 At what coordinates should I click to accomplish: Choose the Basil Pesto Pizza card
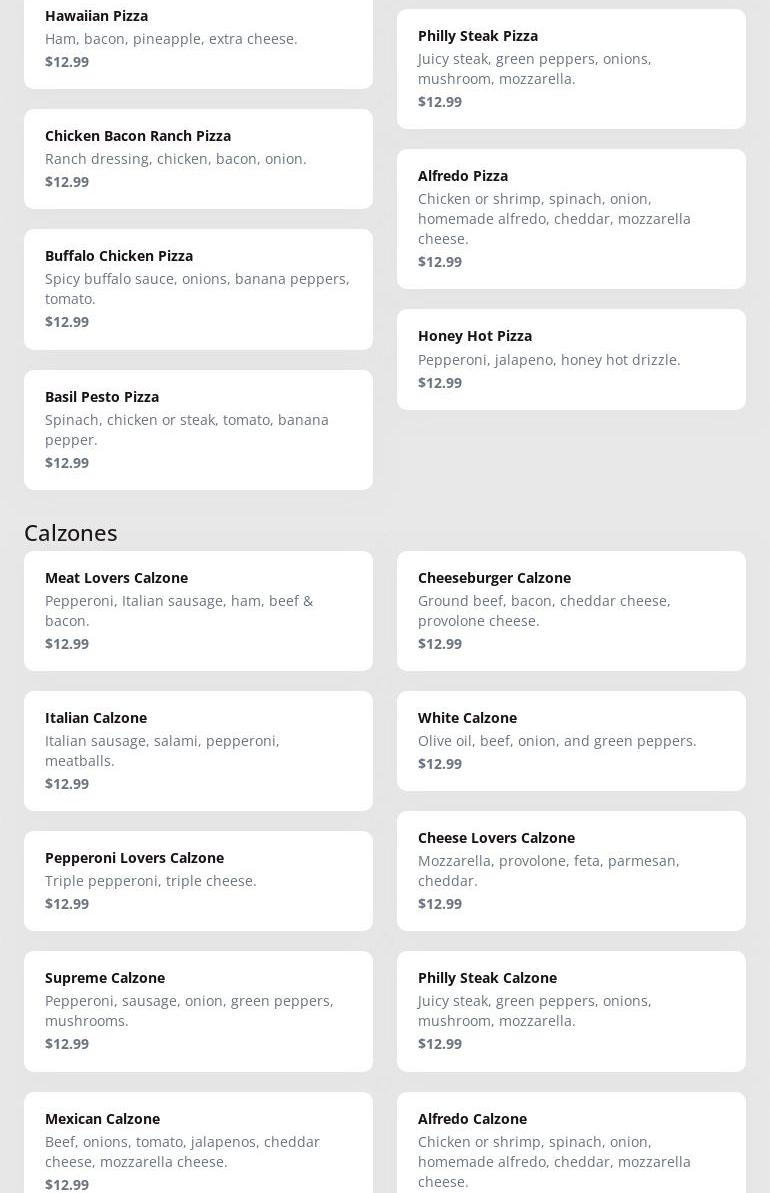pyautogui.click(x=198, y=430)
